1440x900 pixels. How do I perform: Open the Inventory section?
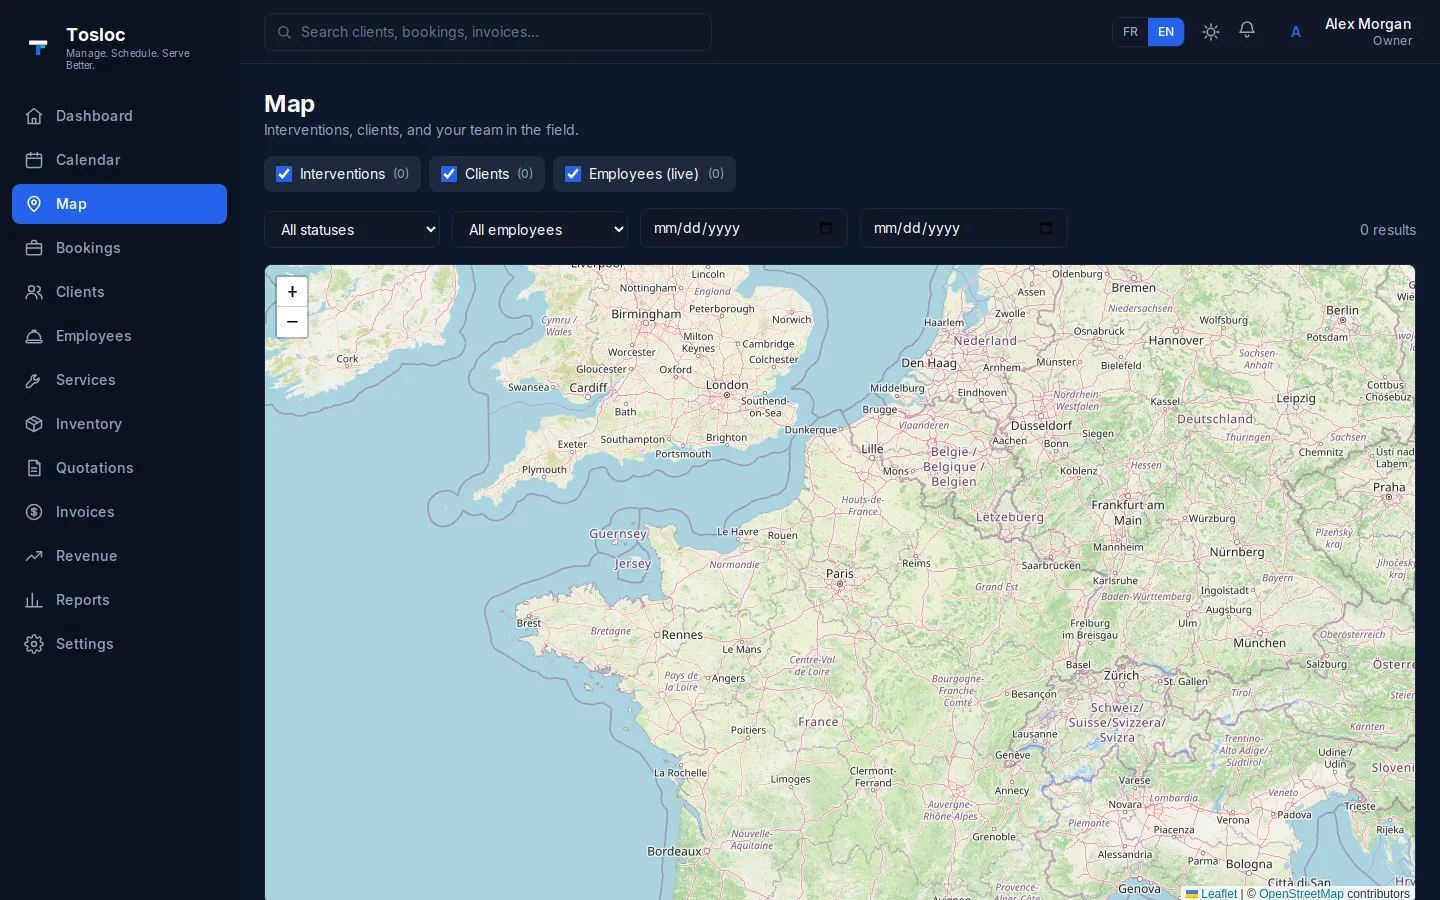(x=119, y=424)
